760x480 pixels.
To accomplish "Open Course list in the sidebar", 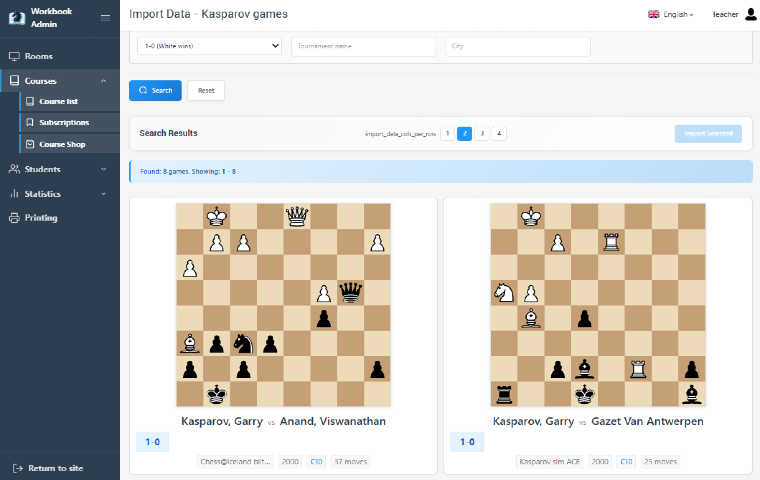I will (58, 101).
